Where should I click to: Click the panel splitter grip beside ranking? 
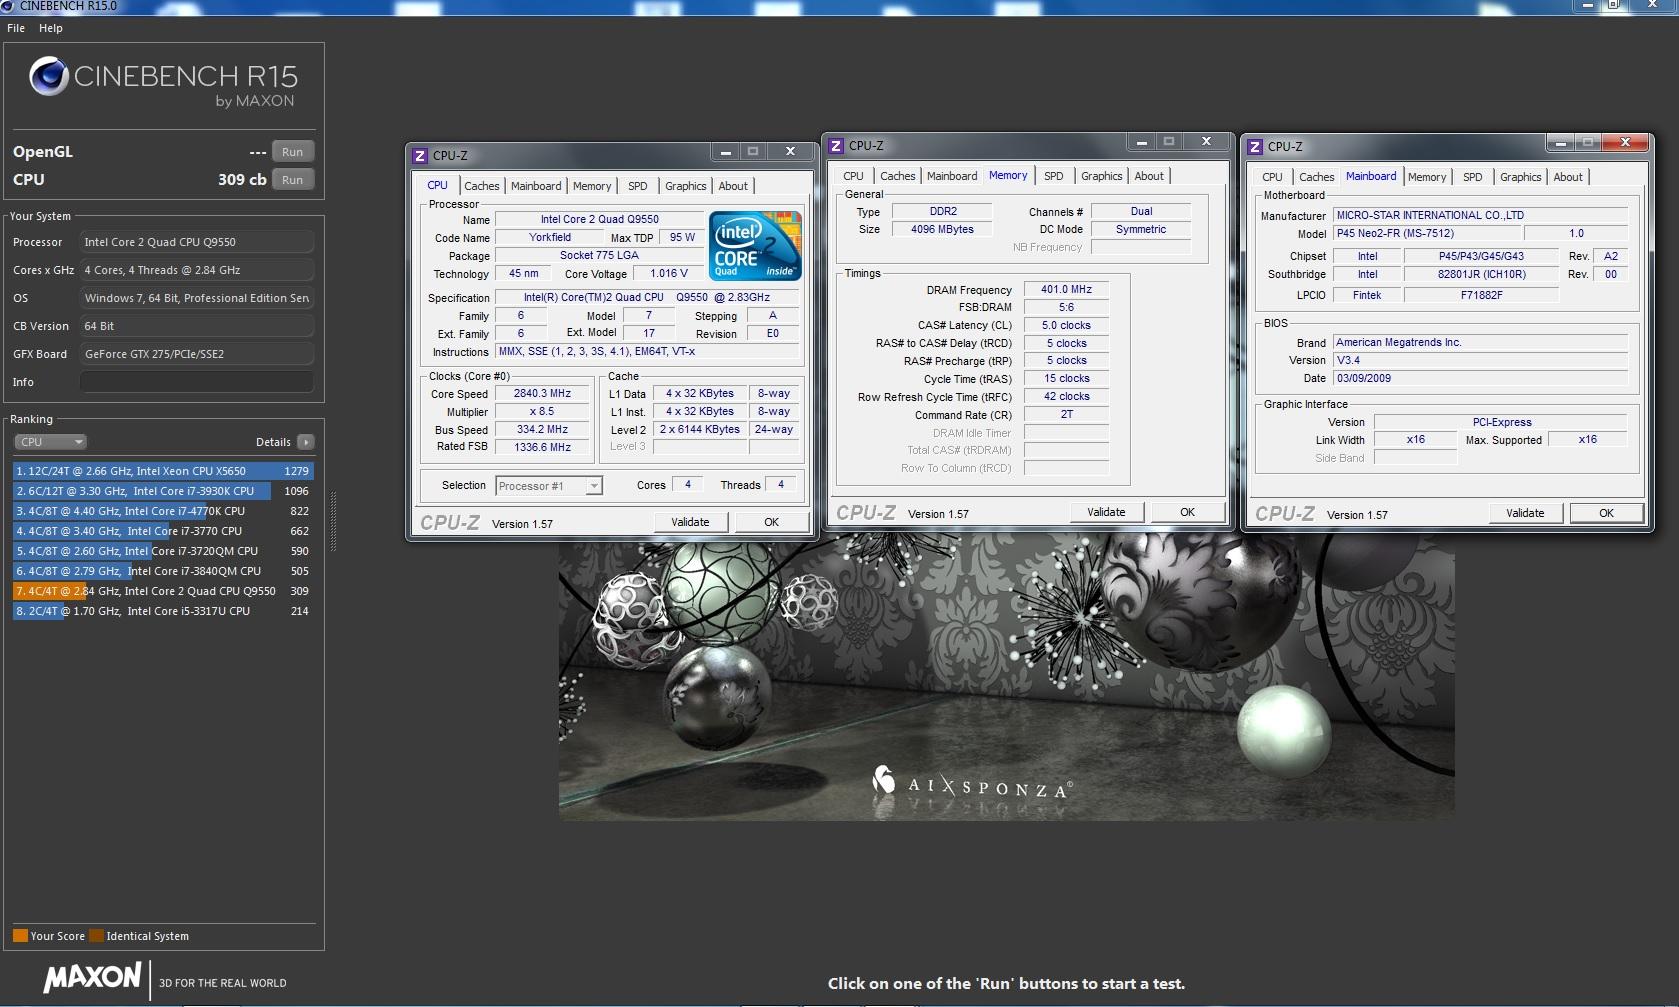pos(333,521)
